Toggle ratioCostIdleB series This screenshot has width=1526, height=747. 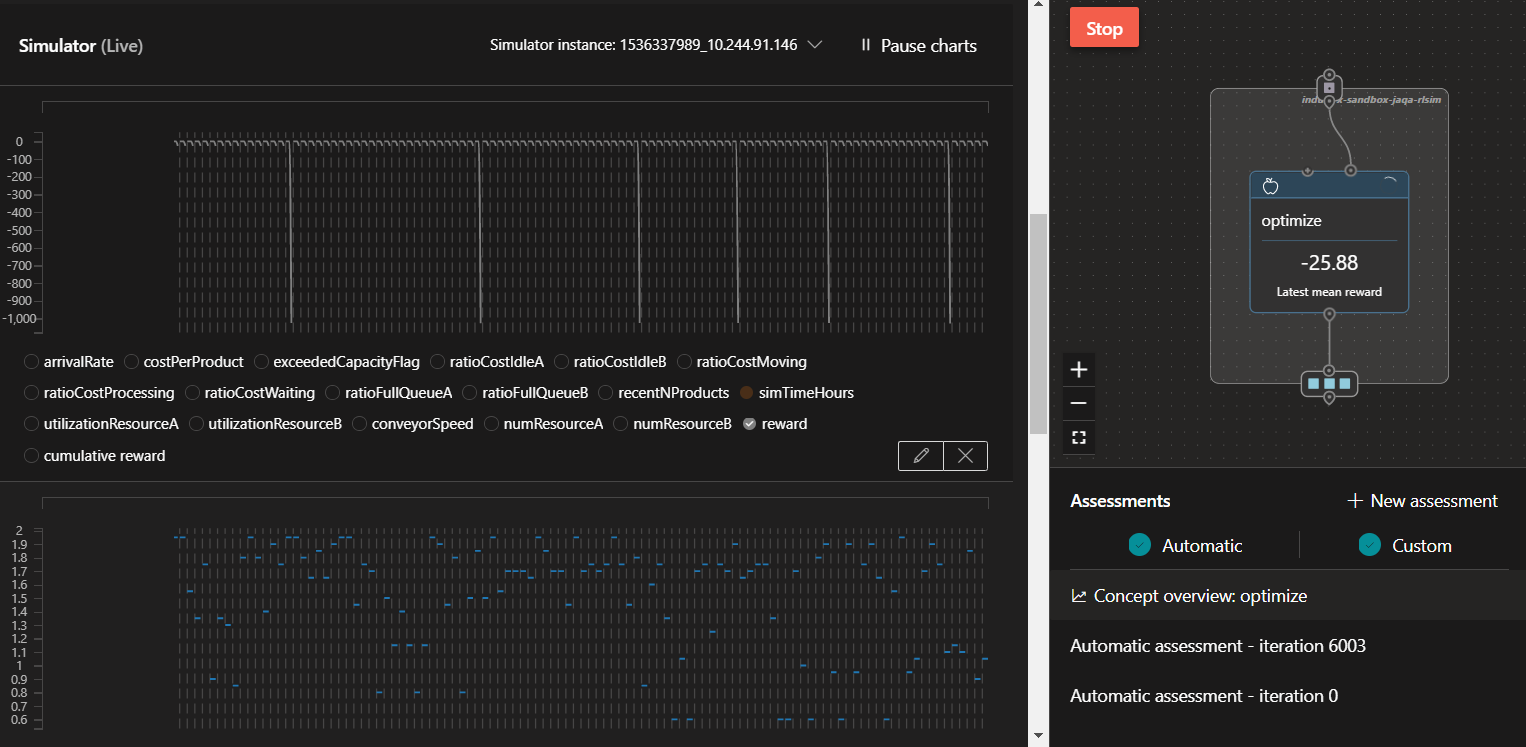pyautogui.click(x=561, y=362)
